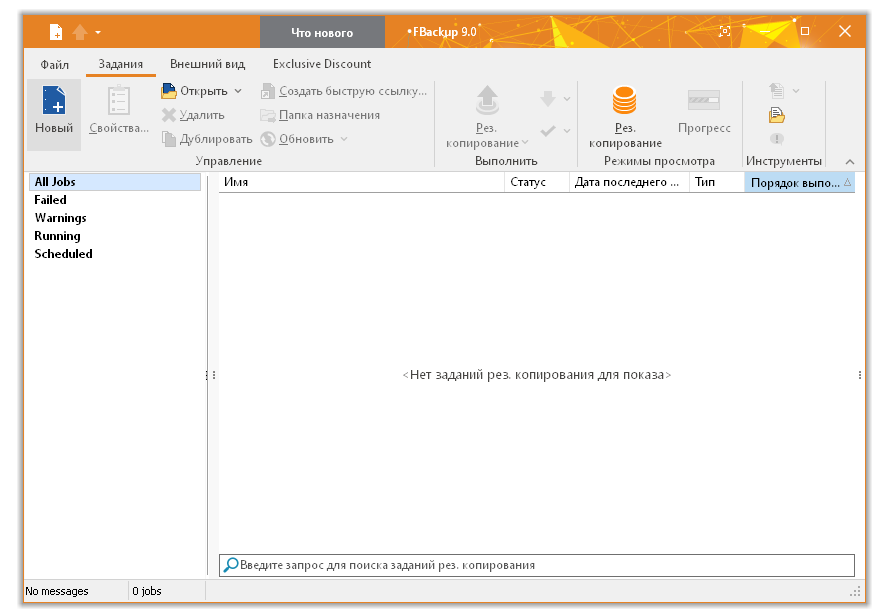Screen dimensions: 881x611
Task: Switch to the Задания tab
Action: click(x=121, y=64)
